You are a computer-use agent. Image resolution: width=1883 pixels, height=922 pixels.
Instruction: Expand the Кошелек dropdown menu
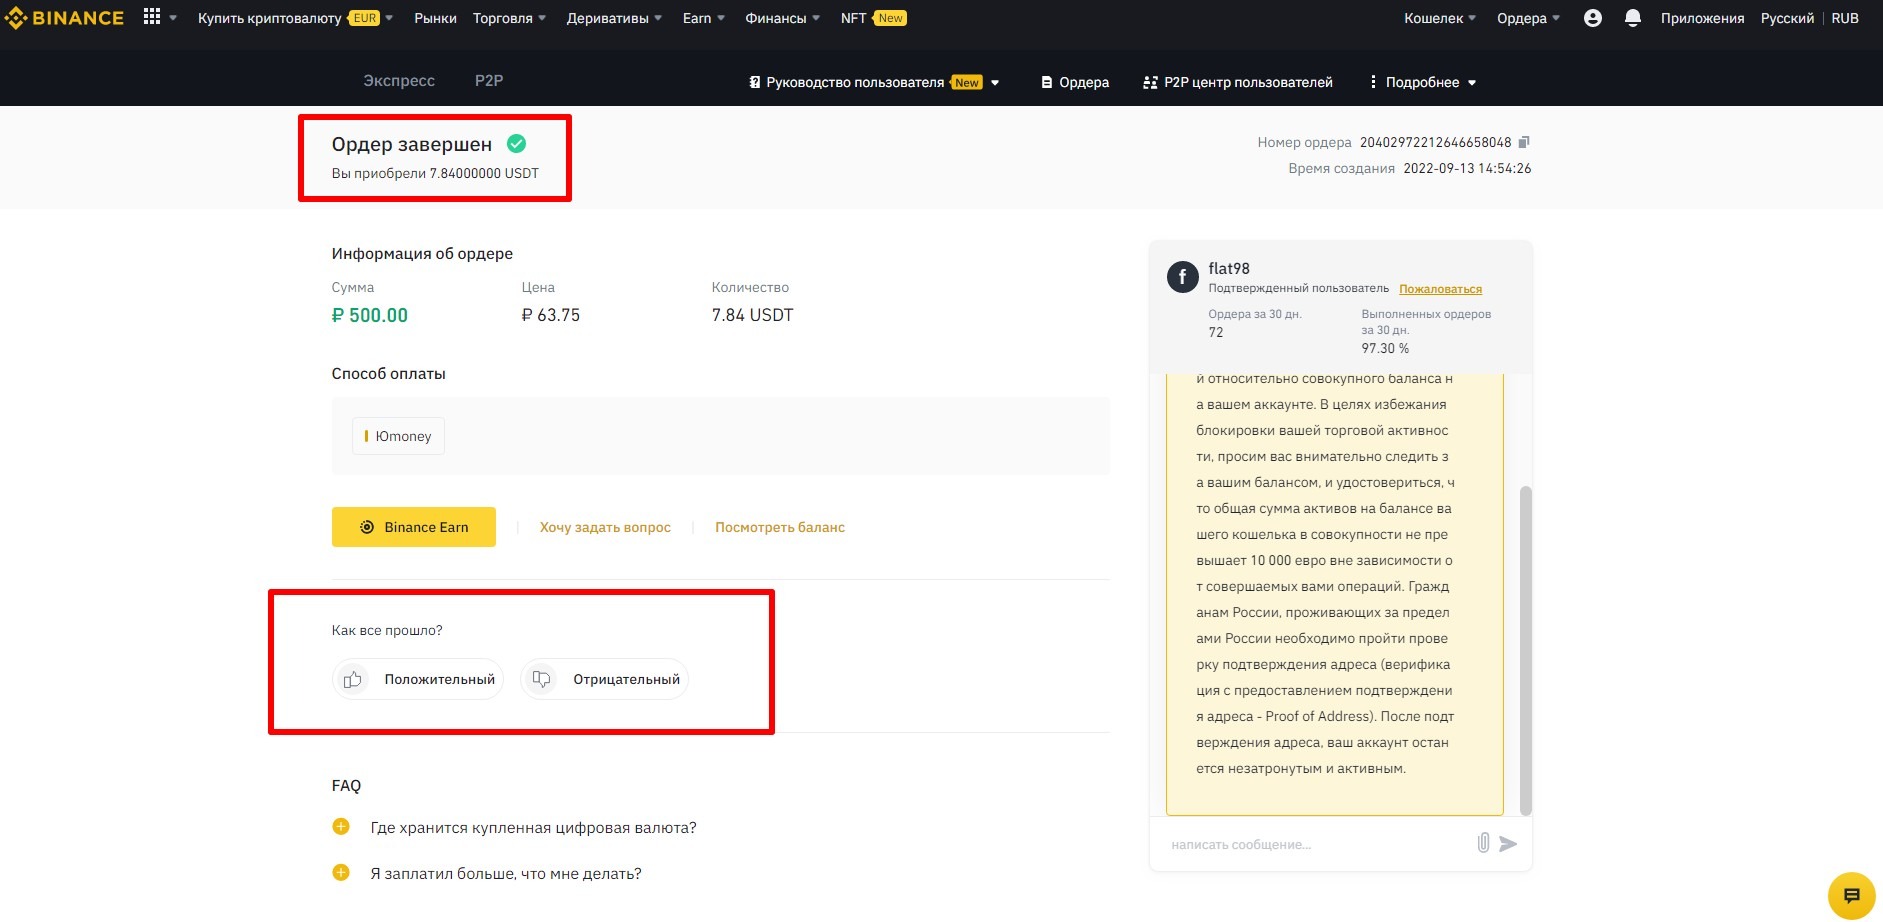click(x=1439, y=18)
